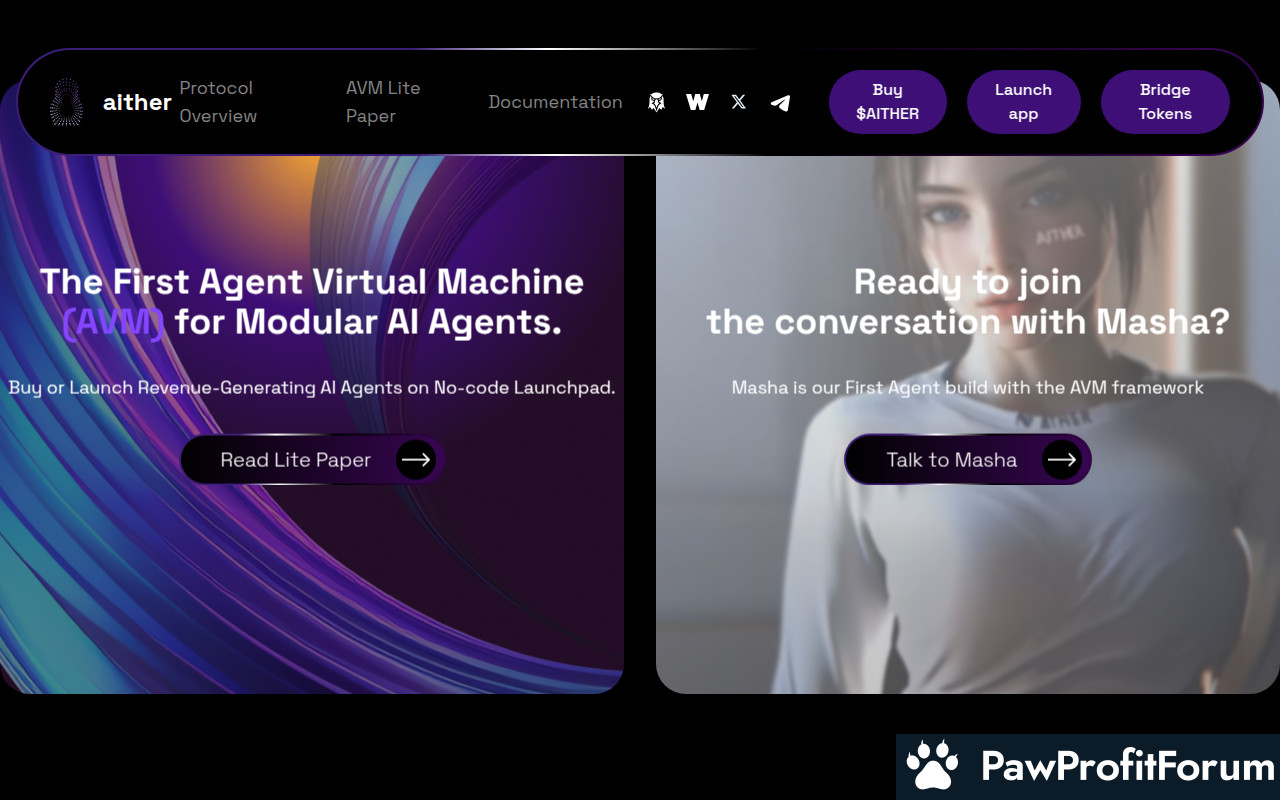The width and height of the screenshot is (1280, 800).
Task: Click the arrow circle beside Talk to Masha
Action: pos(1061,460)
